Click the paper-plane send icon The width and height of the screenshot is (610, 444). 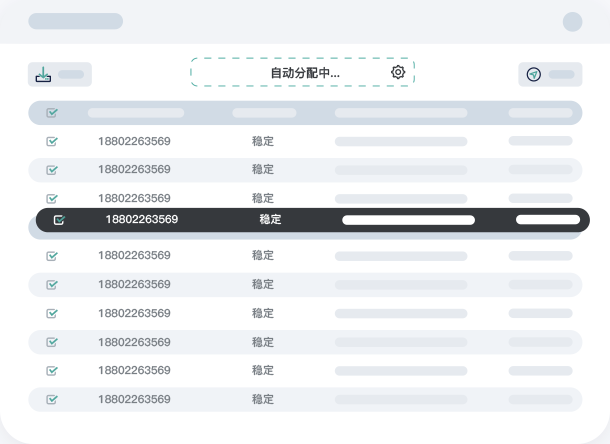pyautogui.click(x=534, y=74)
